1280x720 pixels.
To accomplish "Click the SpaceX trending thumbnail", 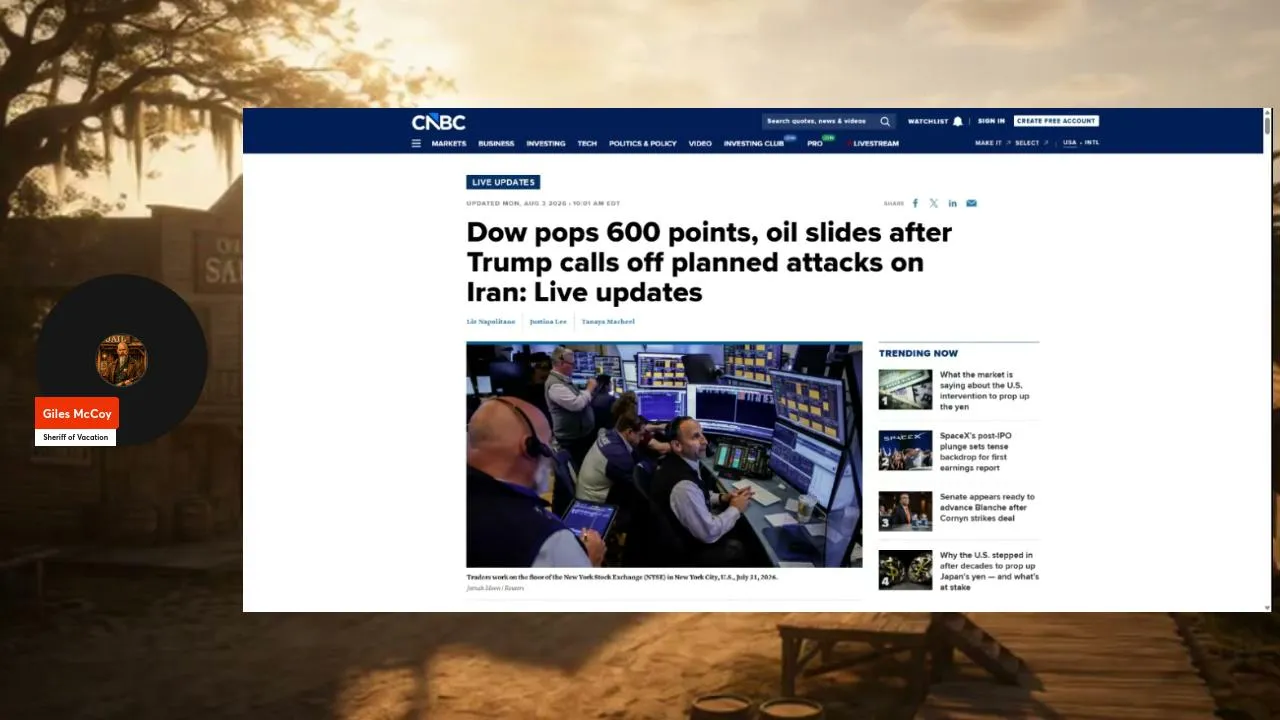I will pos(906,450).
